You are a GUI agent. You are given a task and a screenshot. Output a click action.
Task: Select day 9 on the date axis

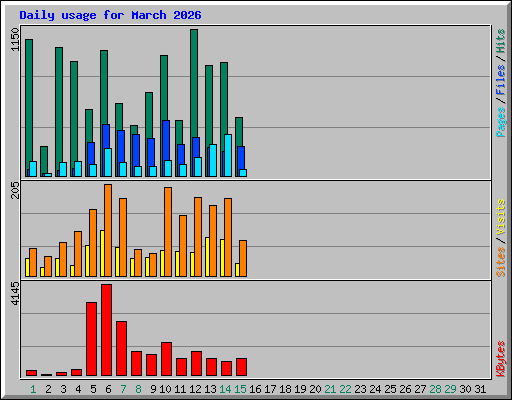(x=153, y=389)
